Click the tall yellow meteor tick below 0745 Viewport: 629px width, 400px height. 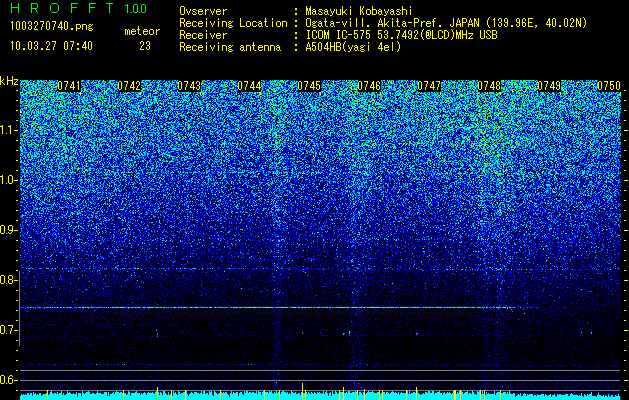pyautogui.click(x=302, y=391)
